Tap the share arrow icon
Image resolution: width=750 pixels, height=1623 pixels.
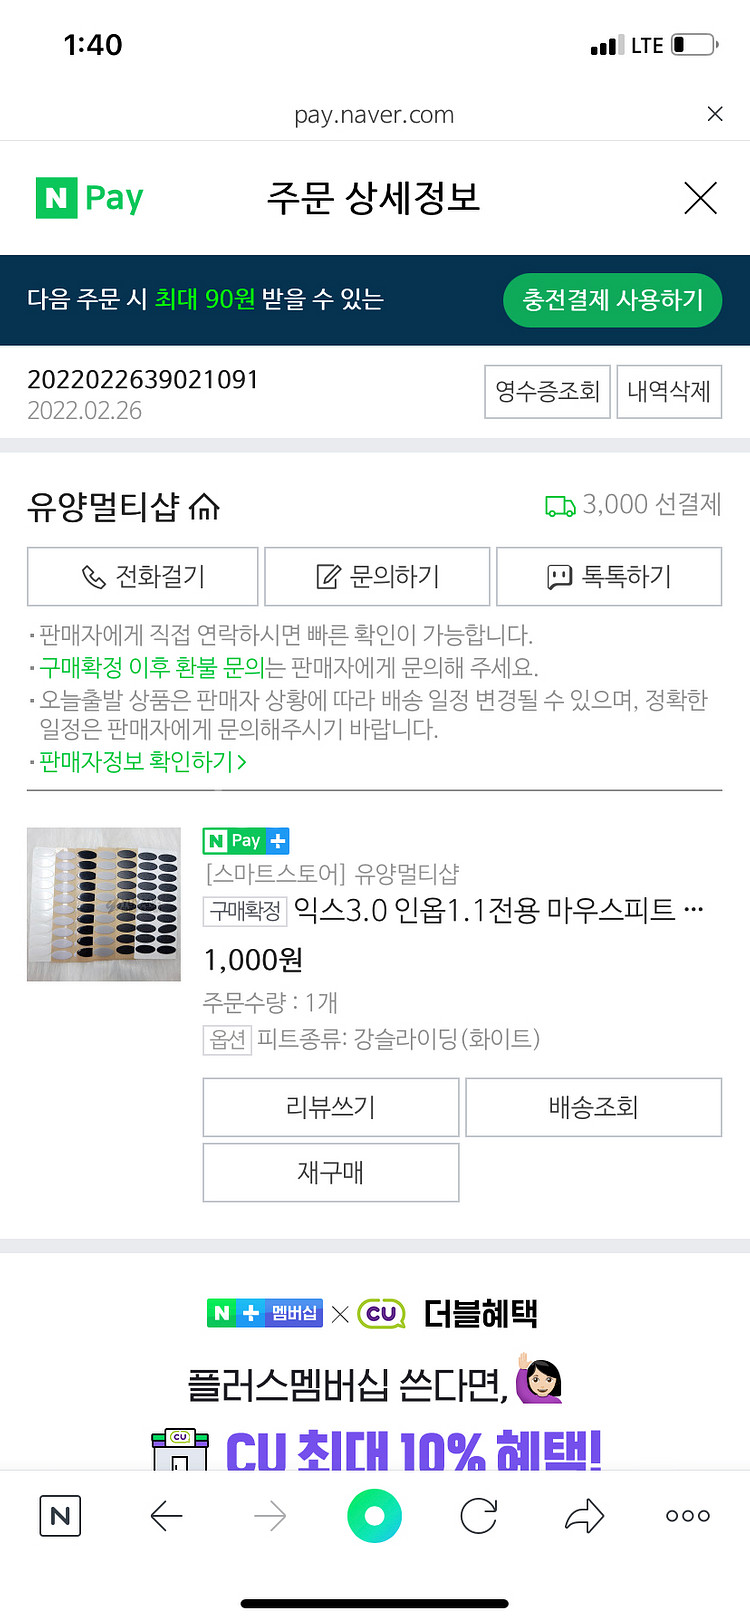[584, 1516]
